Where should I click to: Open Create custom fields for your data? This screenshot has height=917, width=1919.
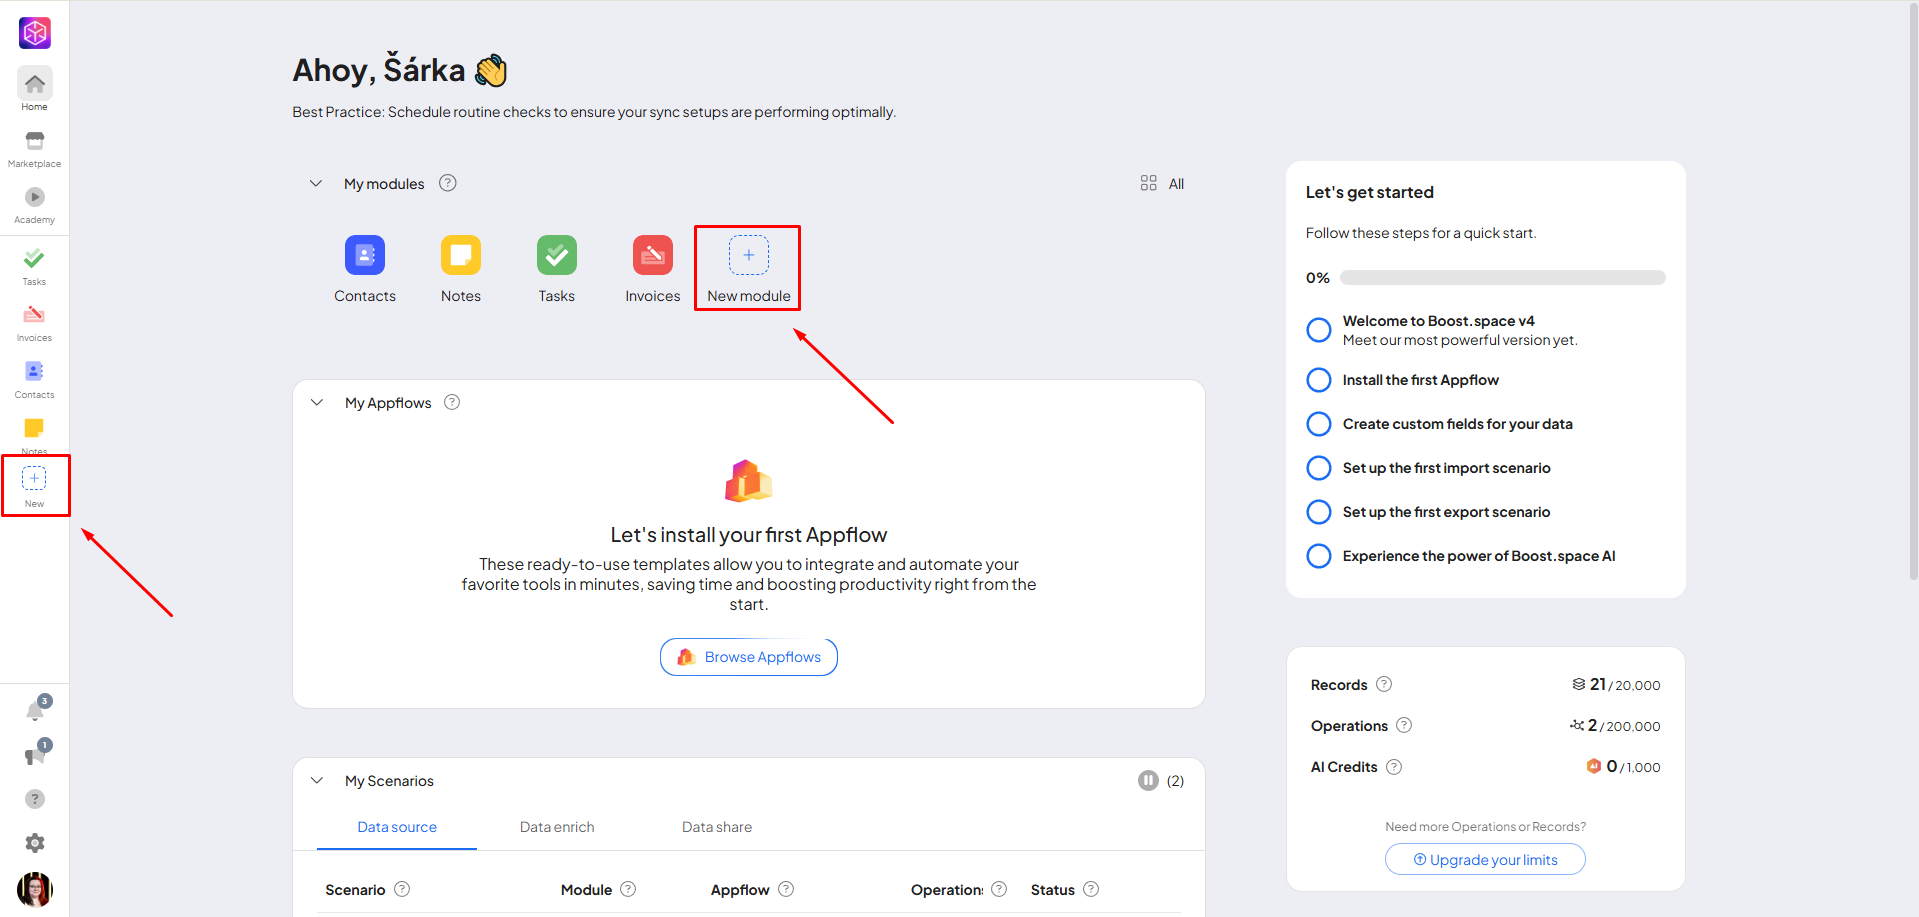click(1458, 424)
